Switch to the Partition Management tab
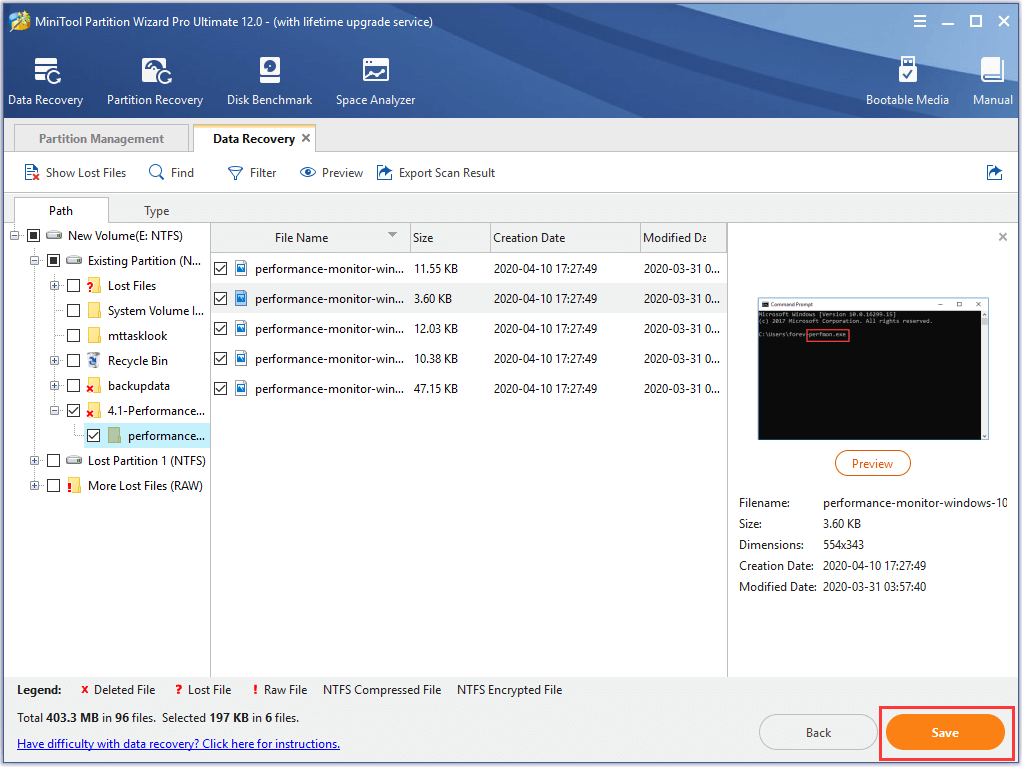The width and height of the screenshot is (1022, 767). click(101, 139)
